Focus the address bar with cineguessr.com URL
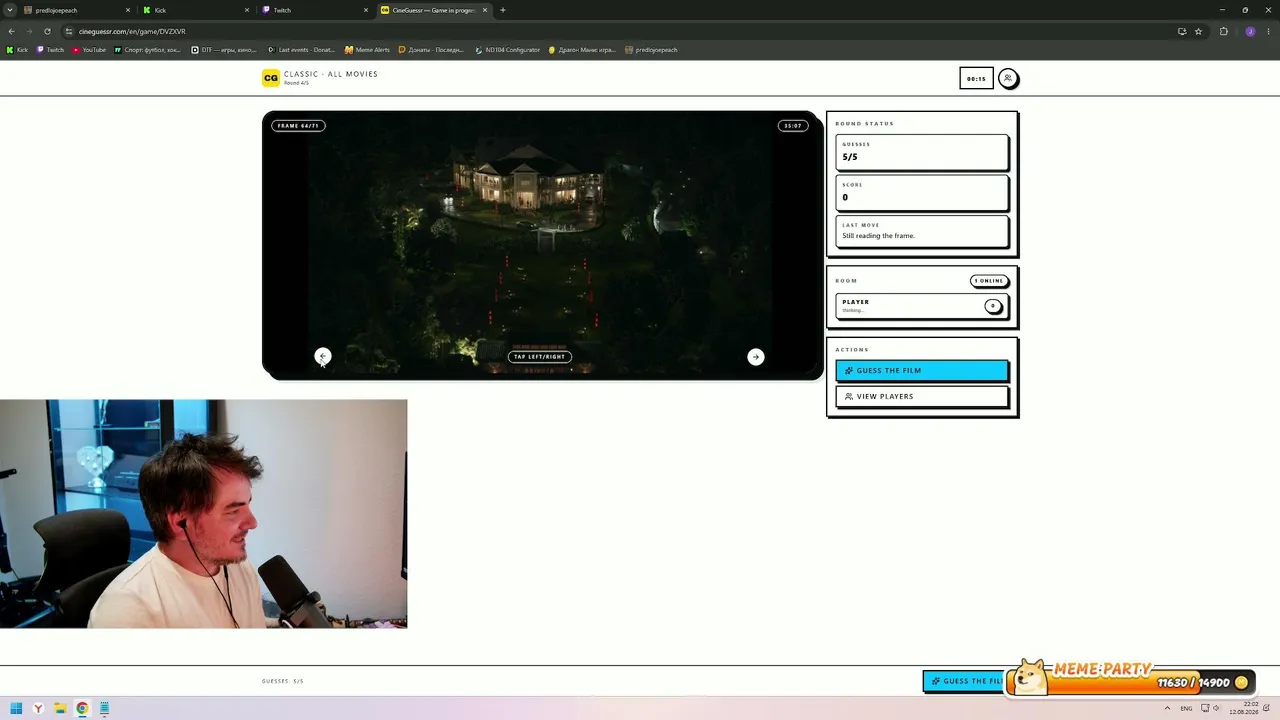1280x720 pixels. tap(620, 31)
